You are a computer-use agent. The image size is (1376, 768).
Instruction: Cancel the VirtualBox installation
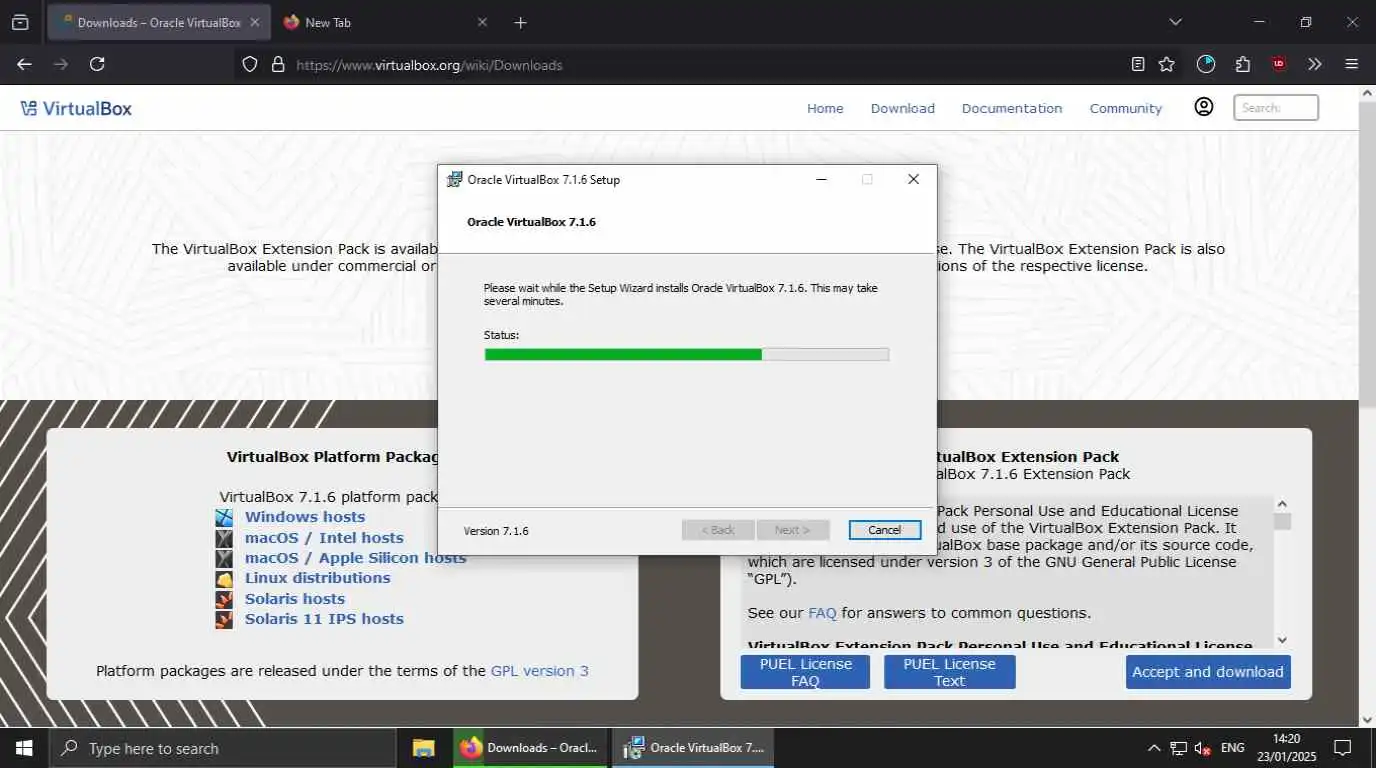[x=885, y=530]
